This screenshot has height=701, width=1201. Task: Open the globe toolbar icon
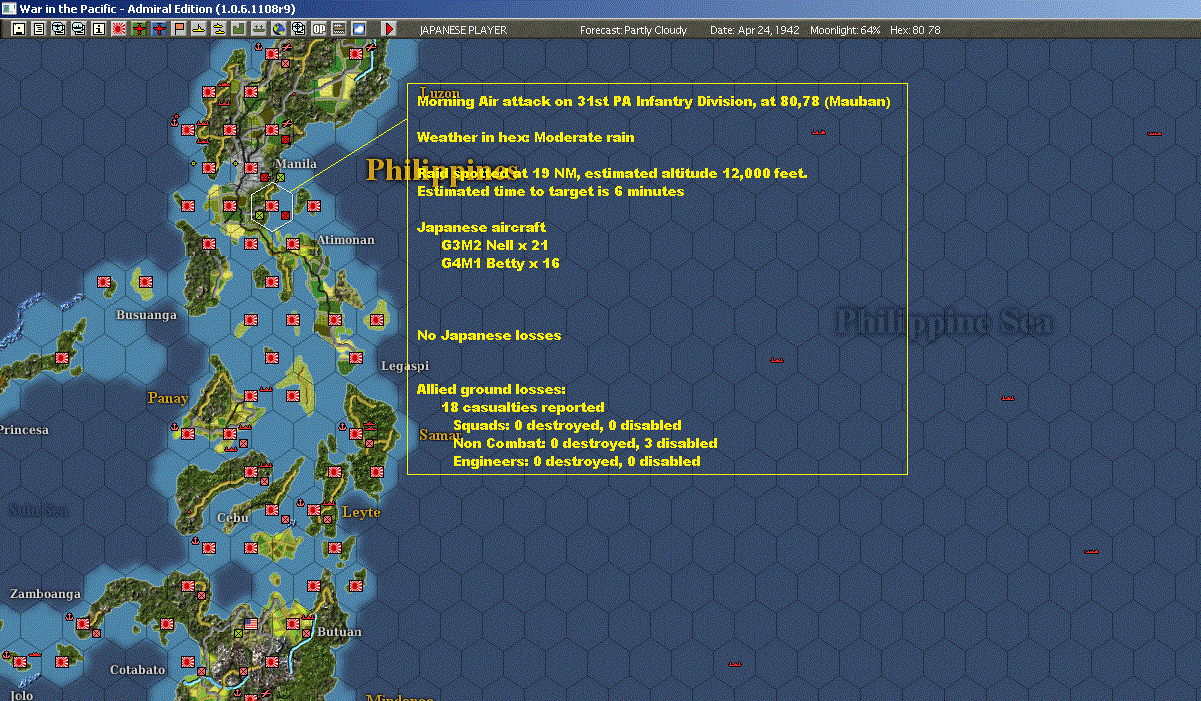tap(279, 29)
